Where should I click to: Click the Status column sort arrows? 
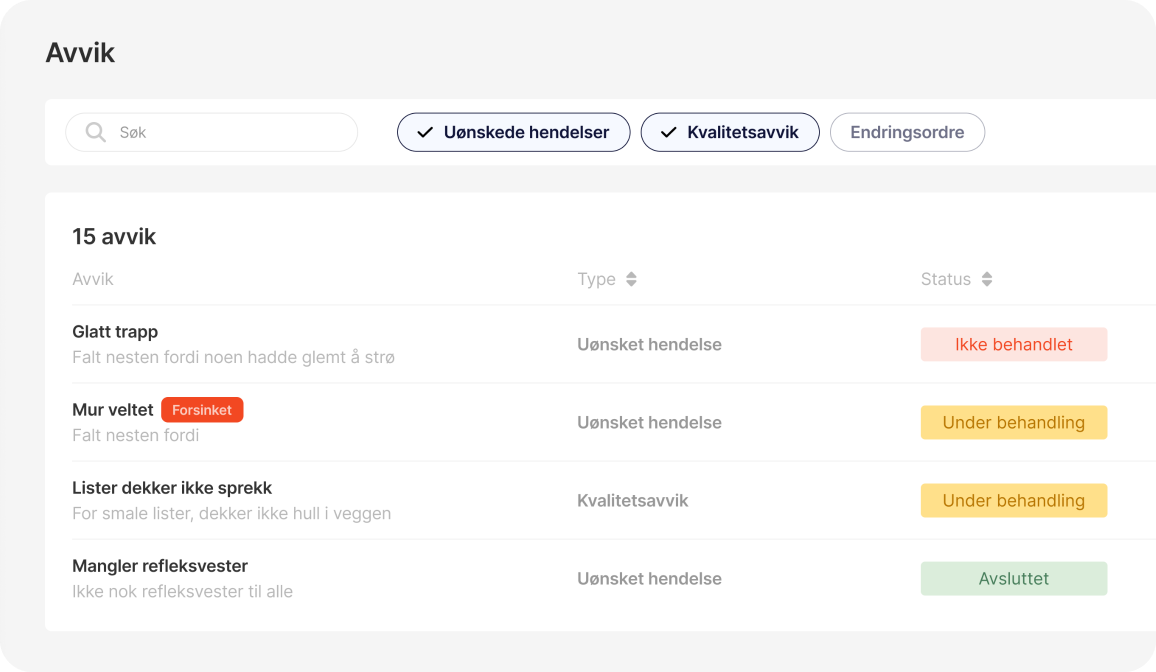pos(987,280)
